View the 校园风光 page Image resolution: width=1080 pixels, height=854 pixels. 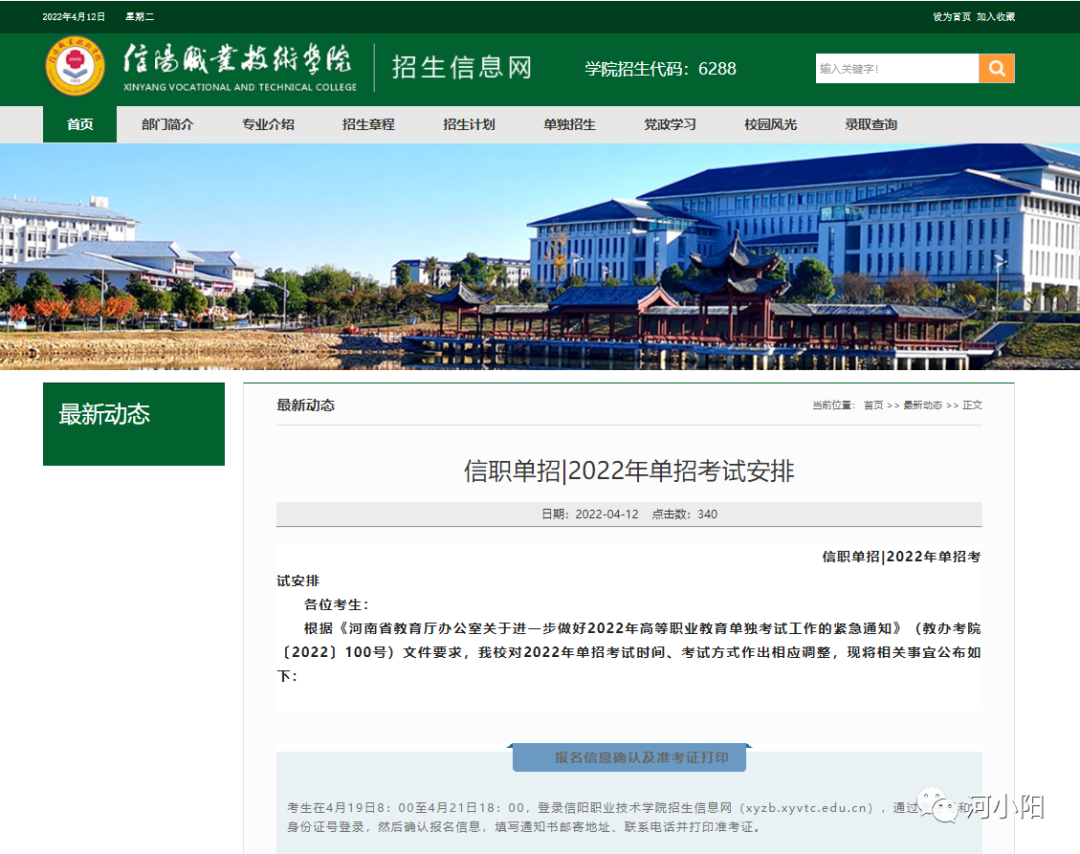click(x=770, y=125)
